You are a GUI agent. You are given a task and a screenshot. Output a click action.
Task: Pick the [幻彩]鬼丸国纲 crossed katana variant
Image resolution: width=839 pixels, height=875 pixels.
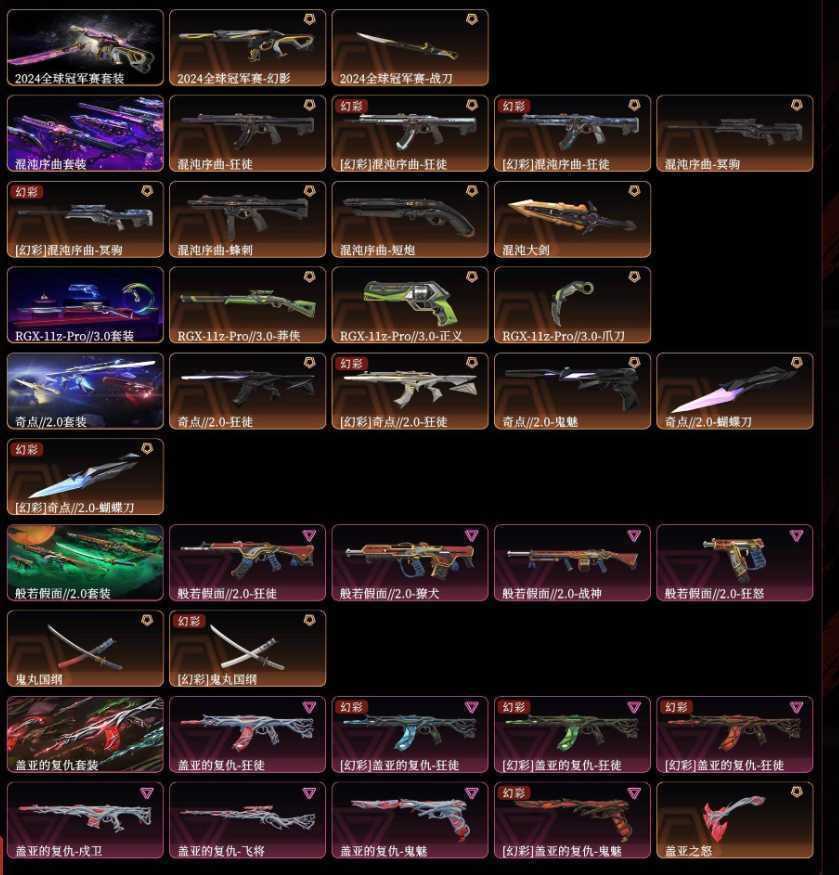tap(248, 648)
